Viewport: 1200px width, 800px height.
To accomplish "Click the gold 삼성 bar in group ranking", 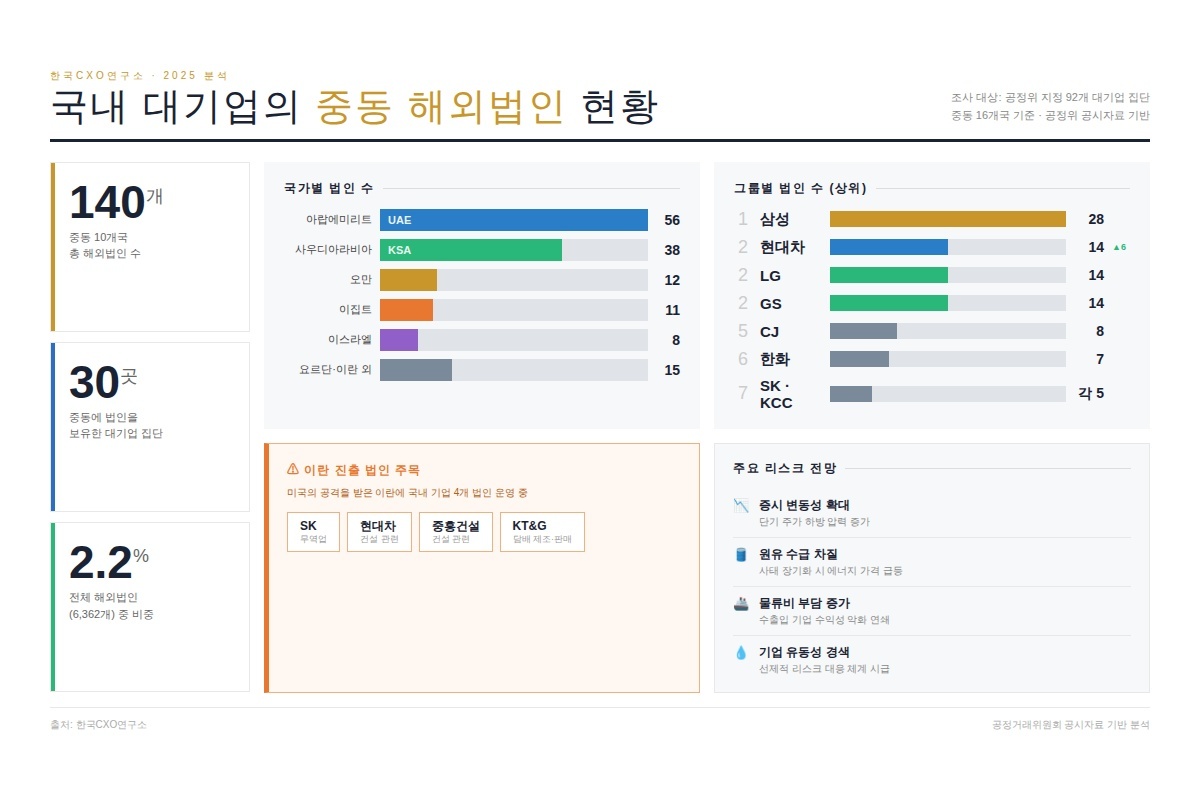I will coord(948,219).
